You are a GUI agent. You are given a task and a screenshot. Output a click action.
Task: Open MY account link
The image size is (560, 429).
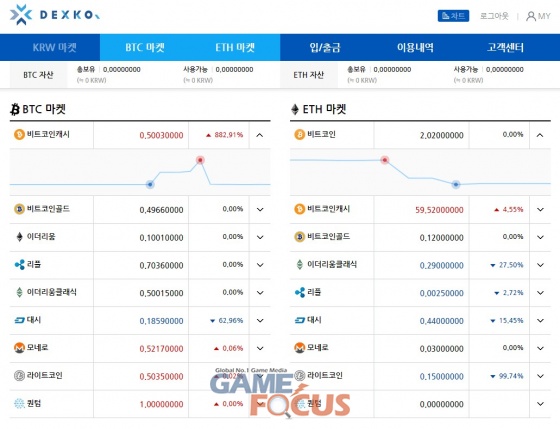point(538,16)
